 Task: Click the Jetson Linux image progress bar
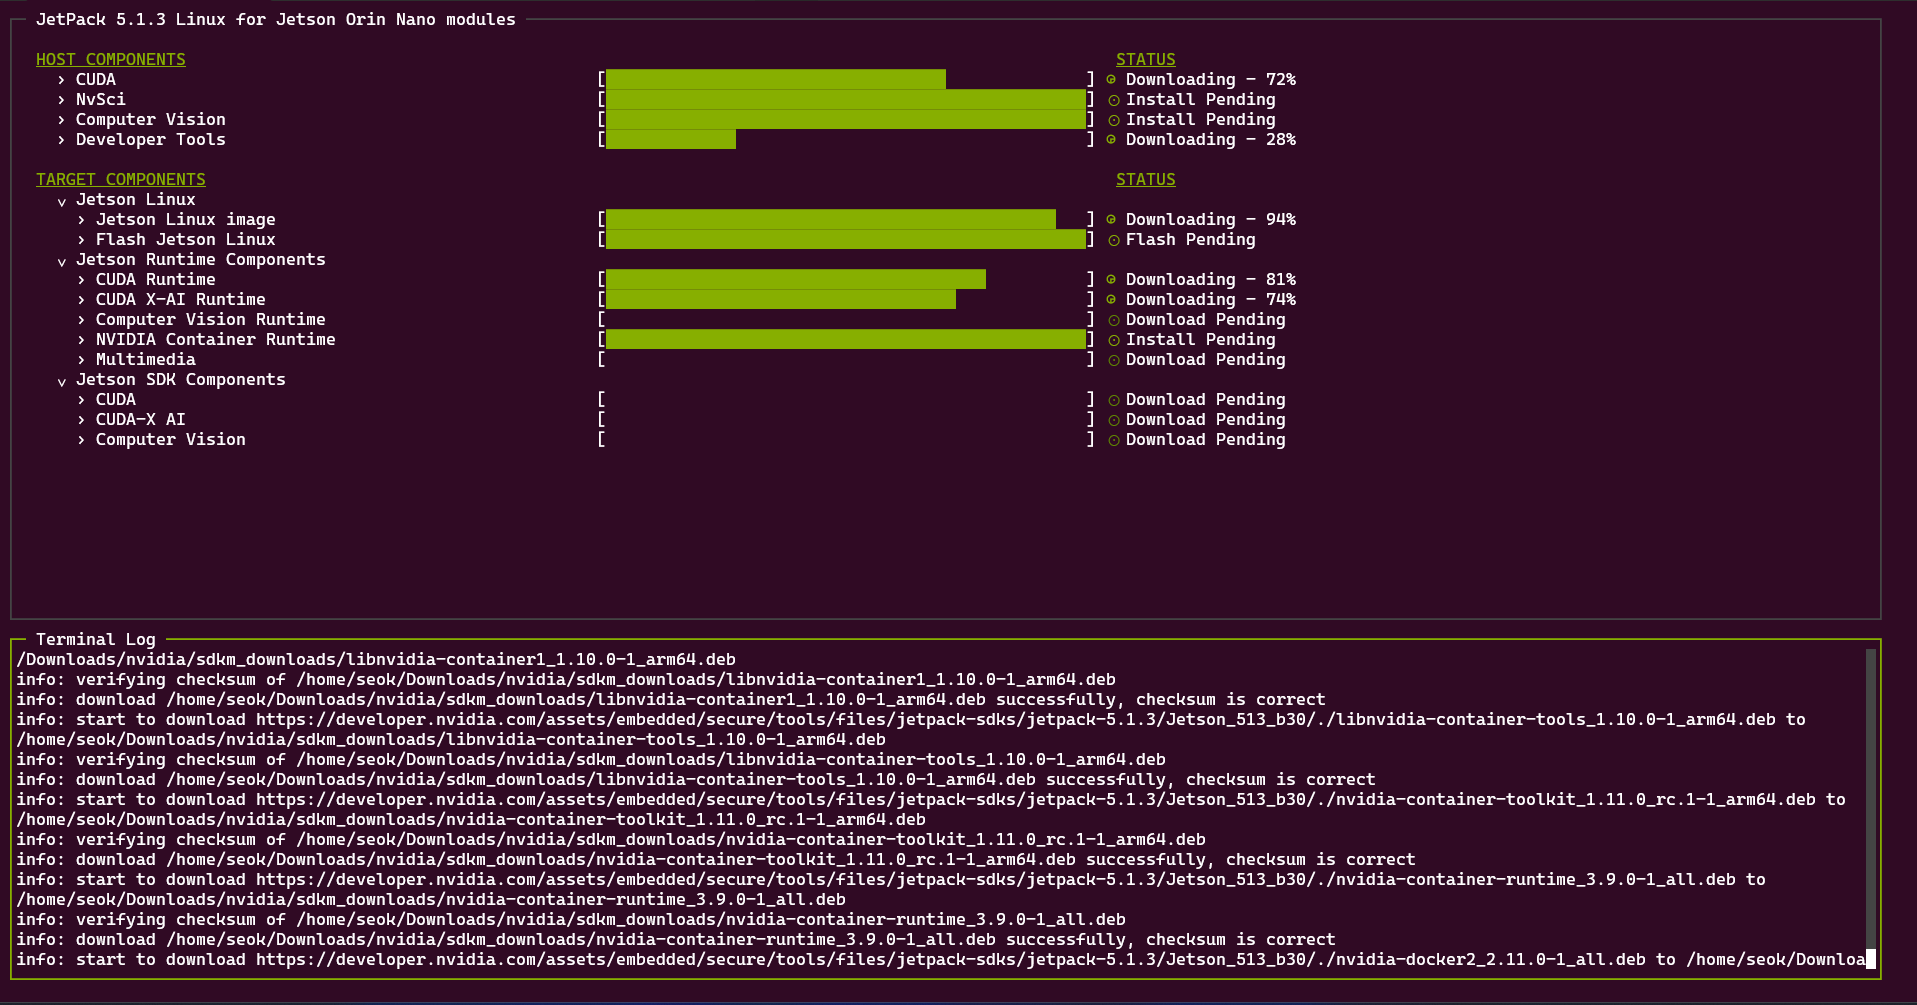[x=846, y=219]
